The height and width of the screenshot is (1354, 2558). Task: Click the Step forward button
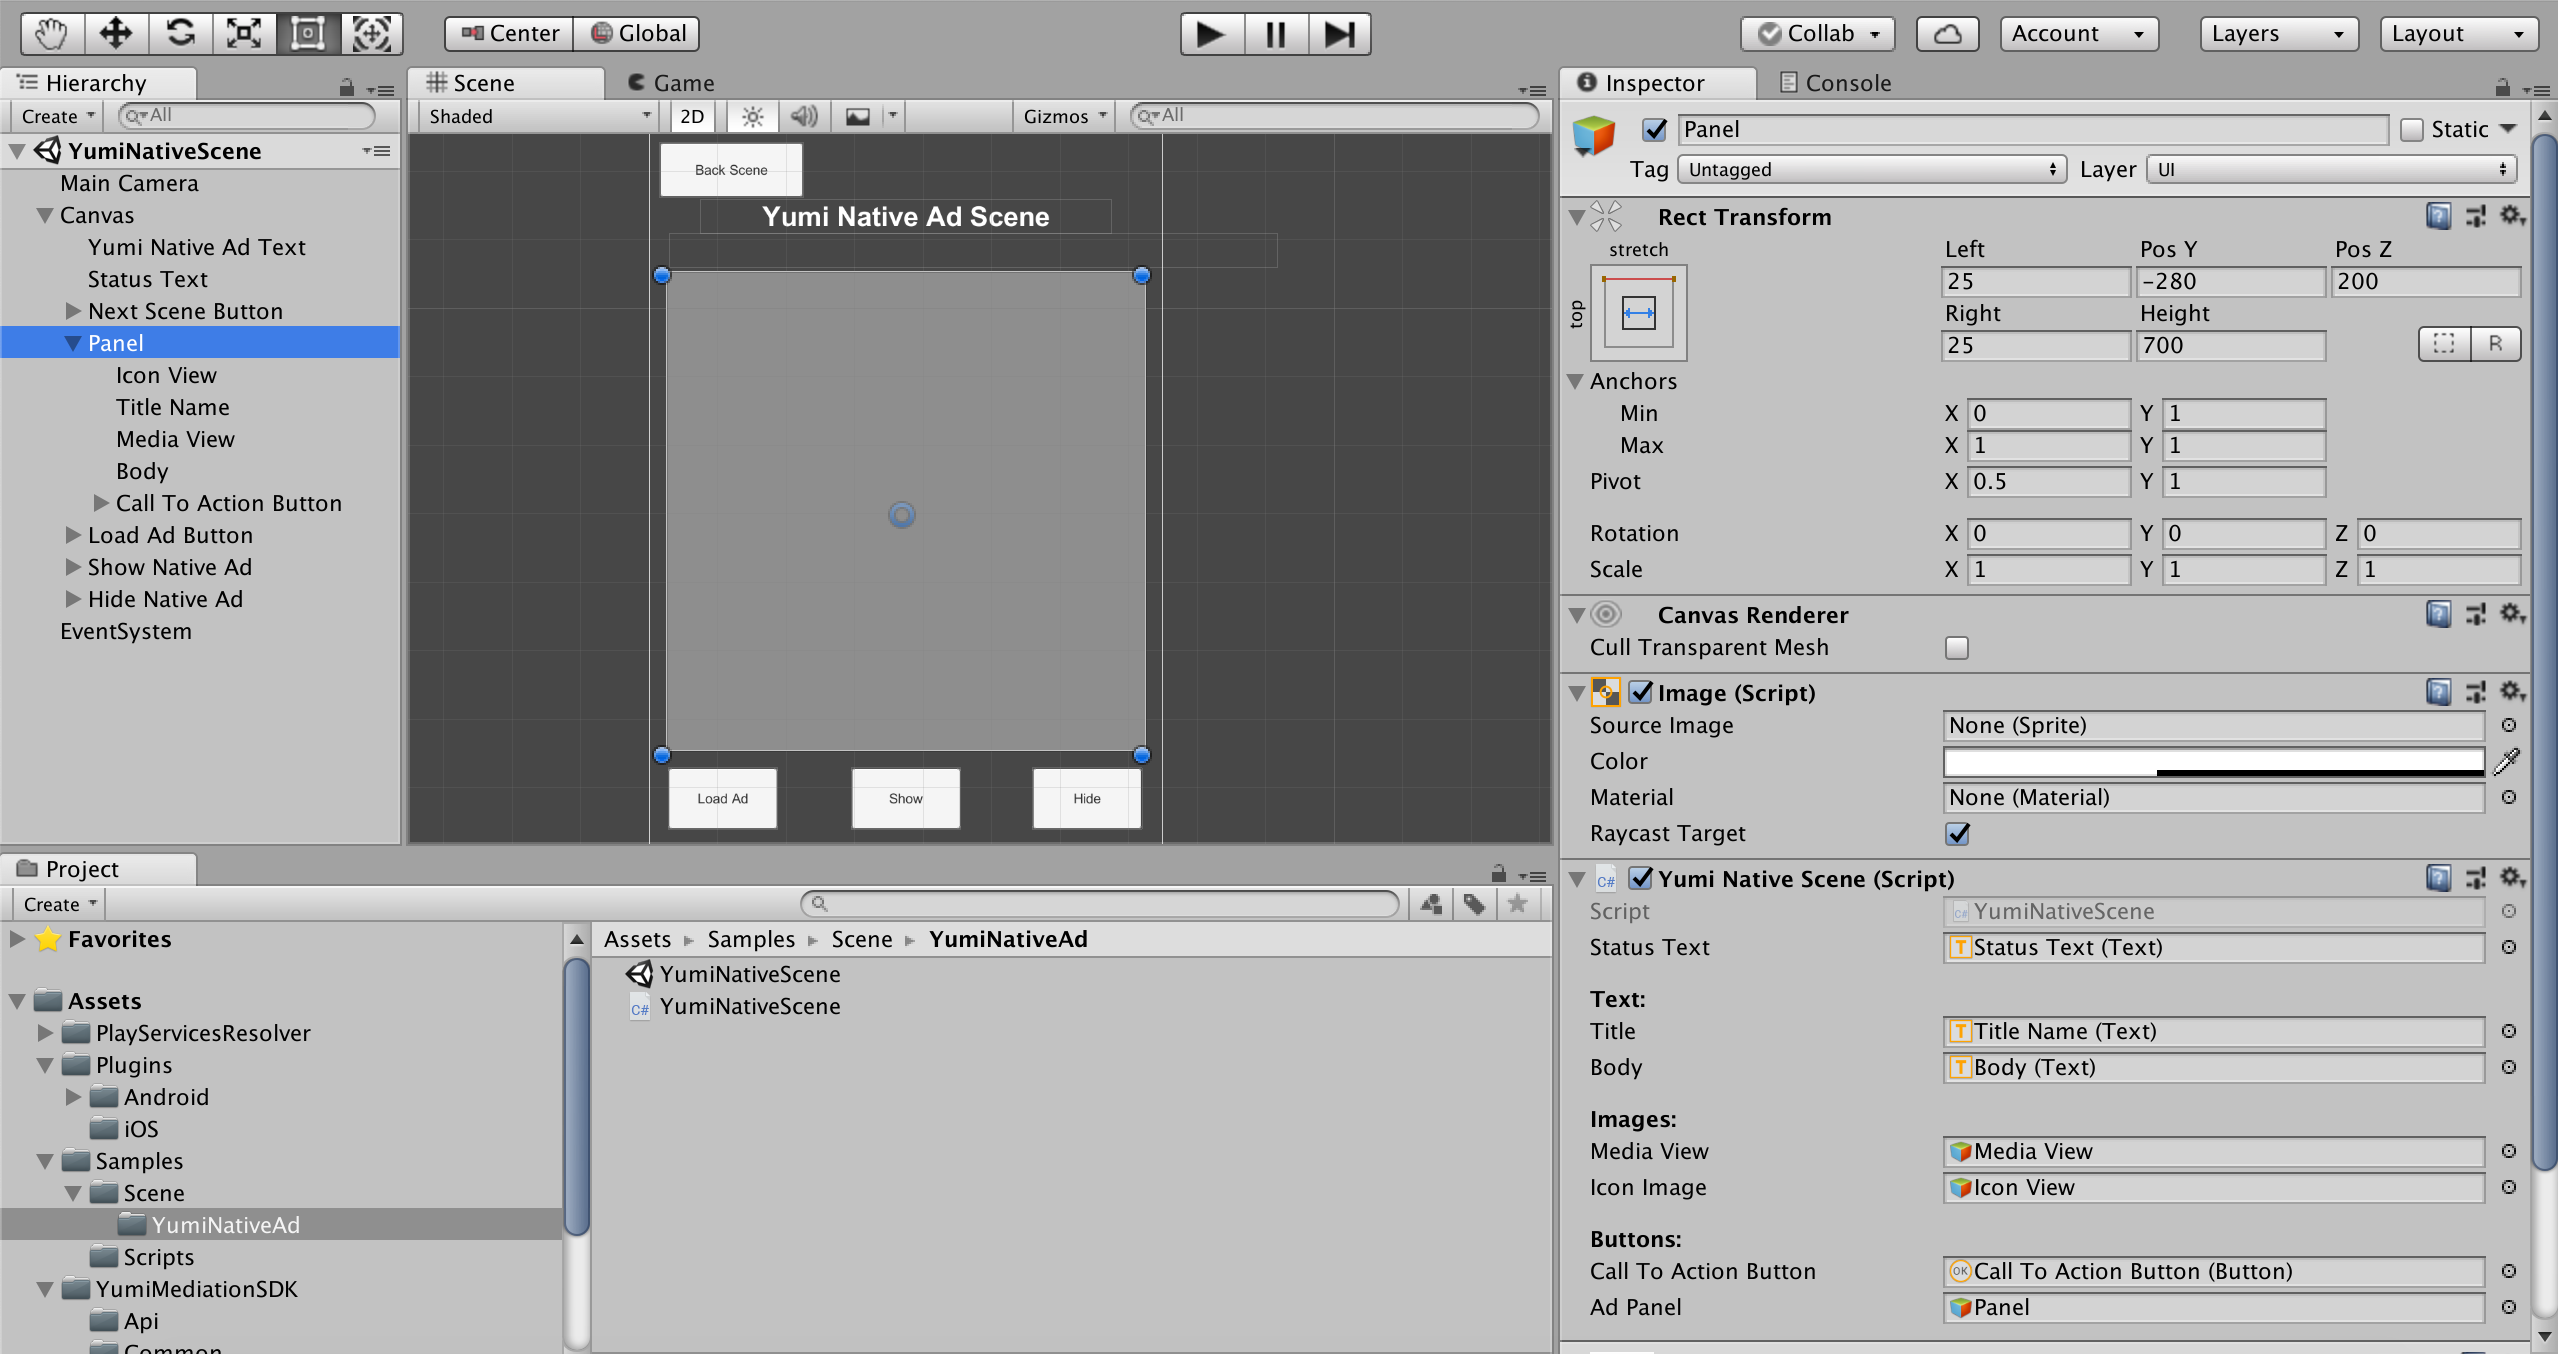[x=1339, y=34]
